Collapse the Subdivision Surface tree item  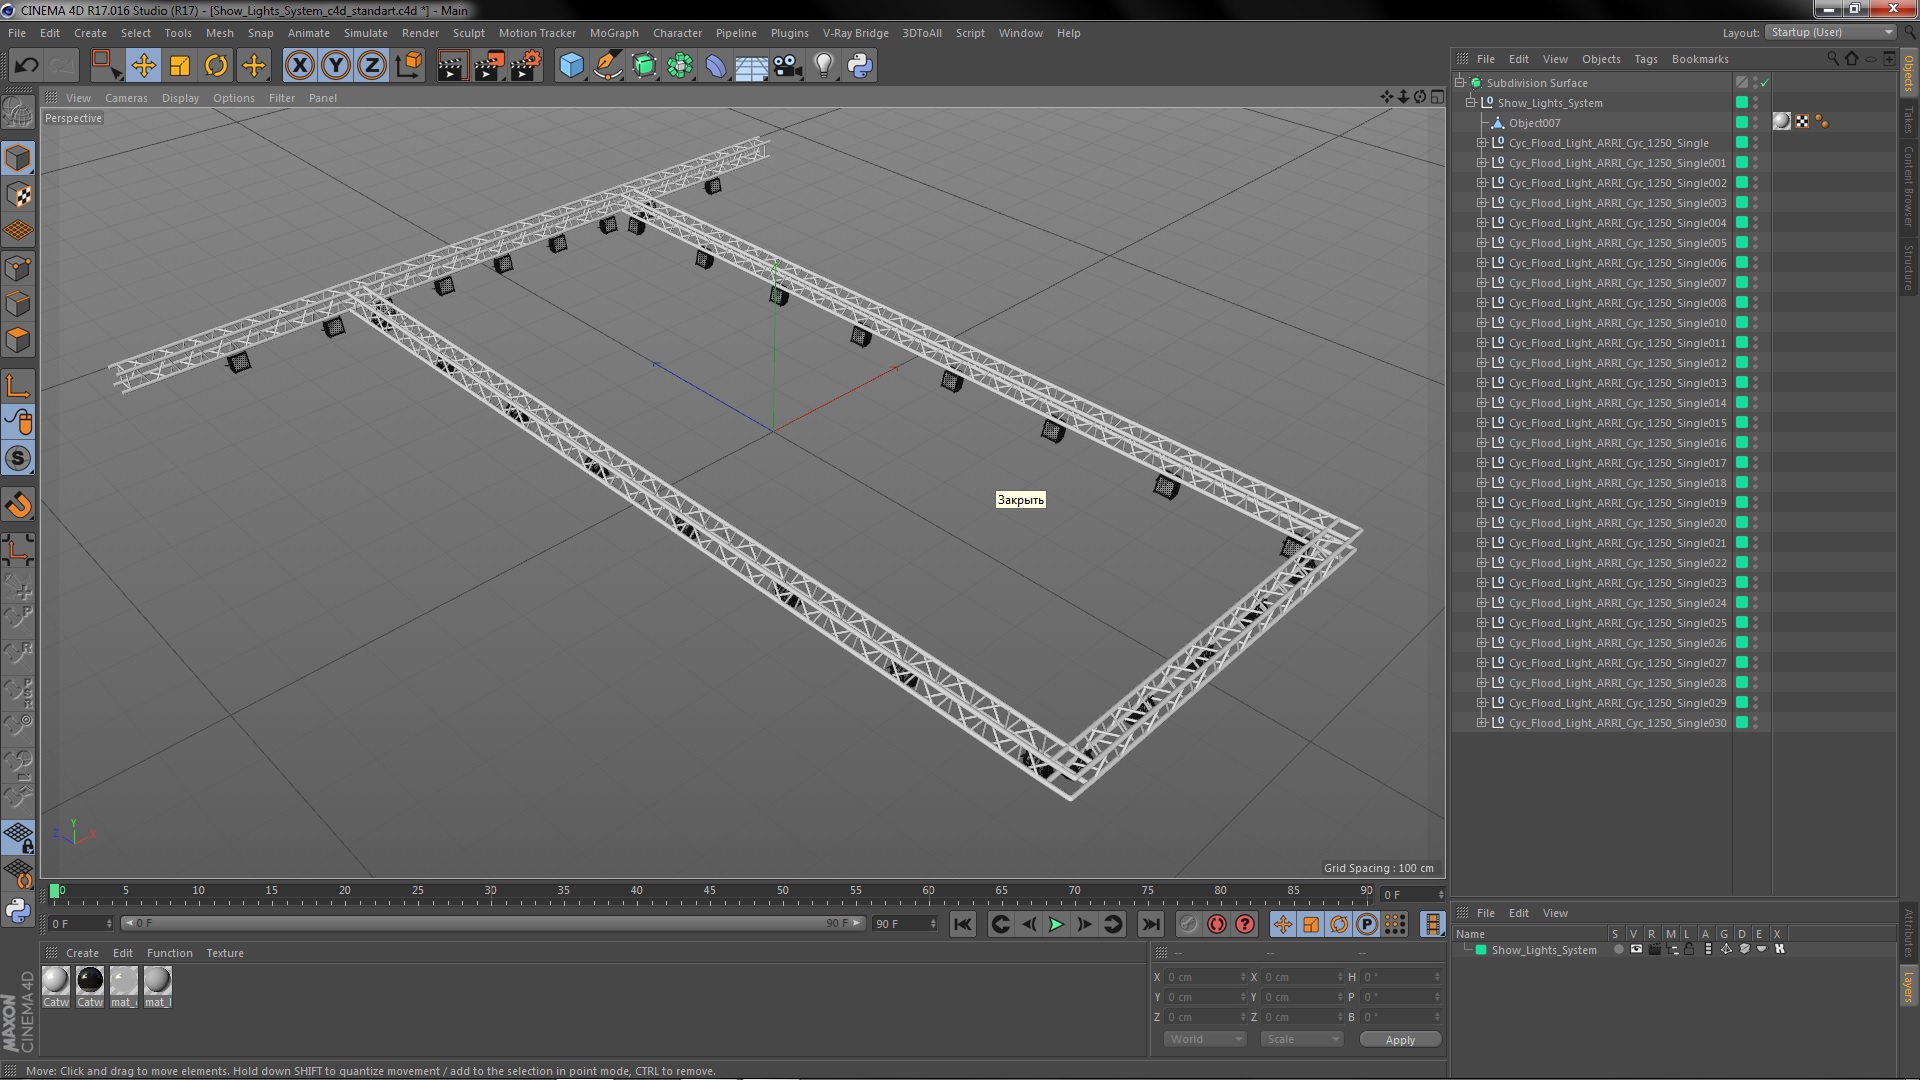[x=1460, y=82]
